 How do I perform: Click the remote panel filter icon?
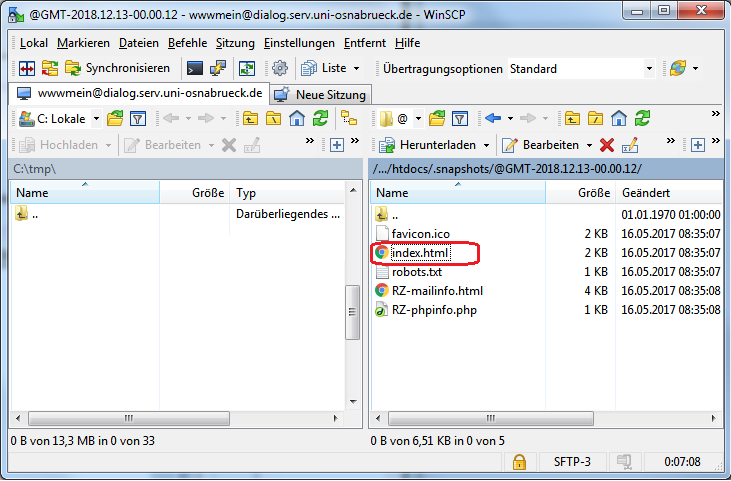coord(459,118)
